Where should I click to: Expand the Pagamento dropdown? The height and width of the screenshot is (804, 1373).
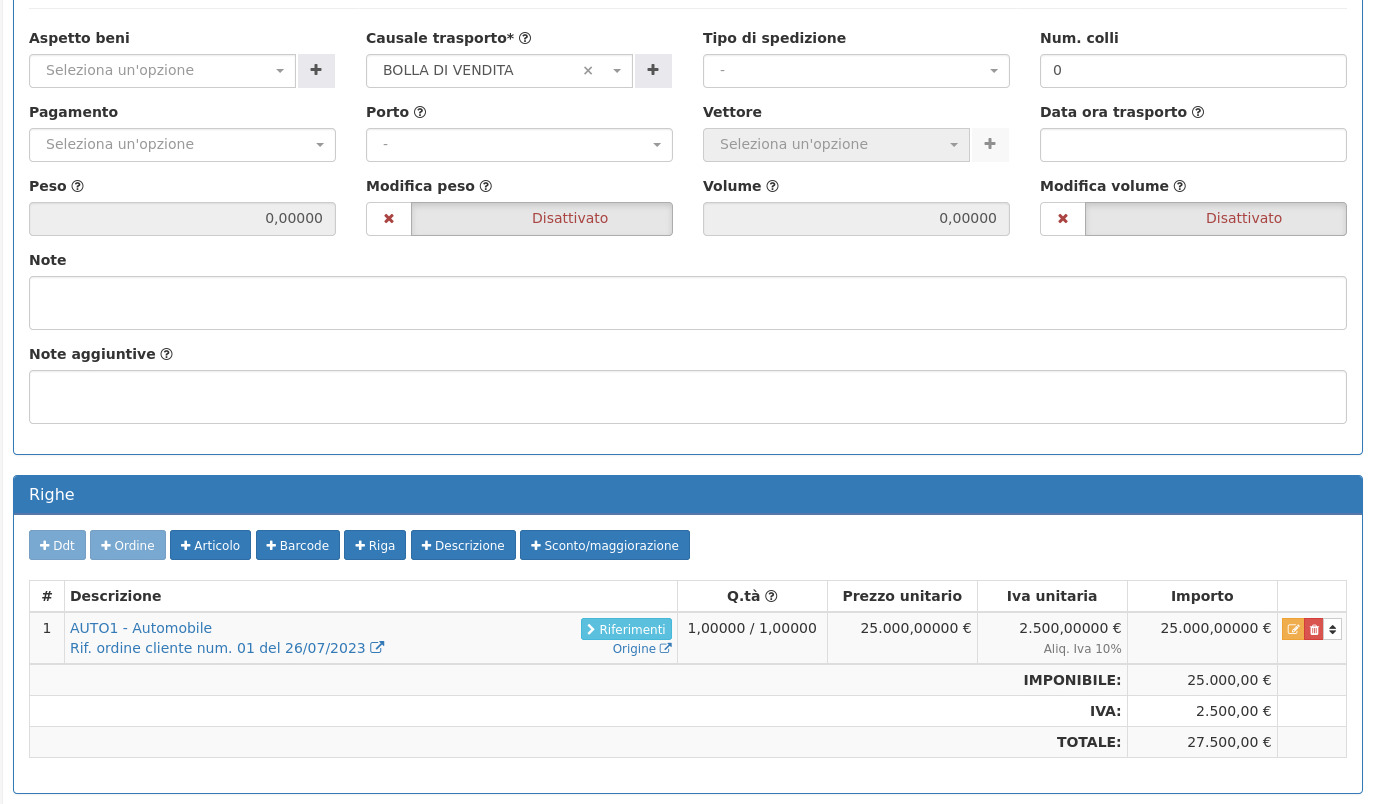point(182,145)
